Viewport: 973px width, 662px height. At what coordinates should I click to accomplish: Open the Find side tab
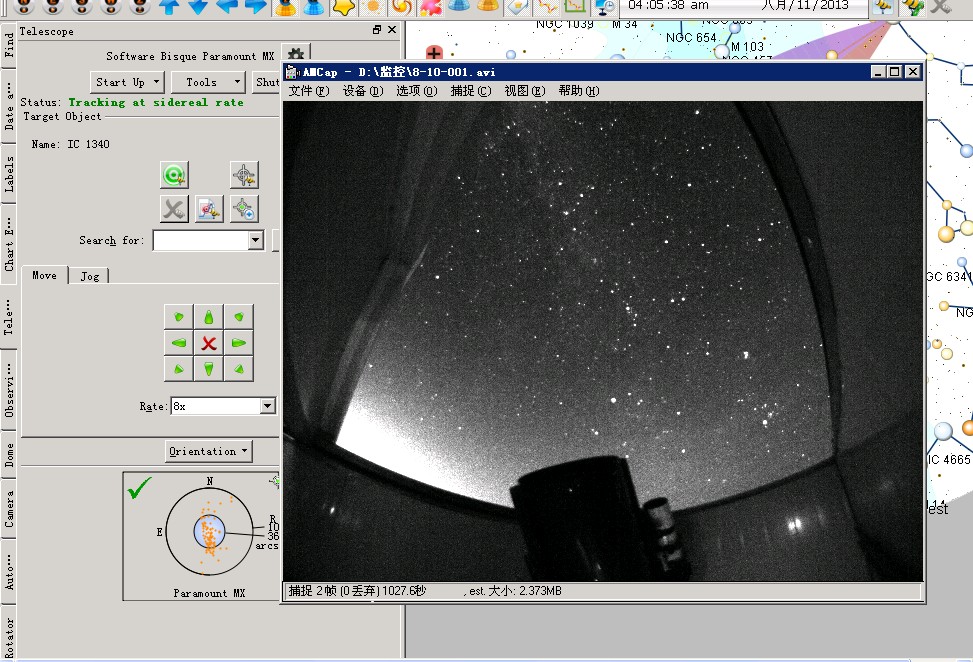click(x=9, y=46)
